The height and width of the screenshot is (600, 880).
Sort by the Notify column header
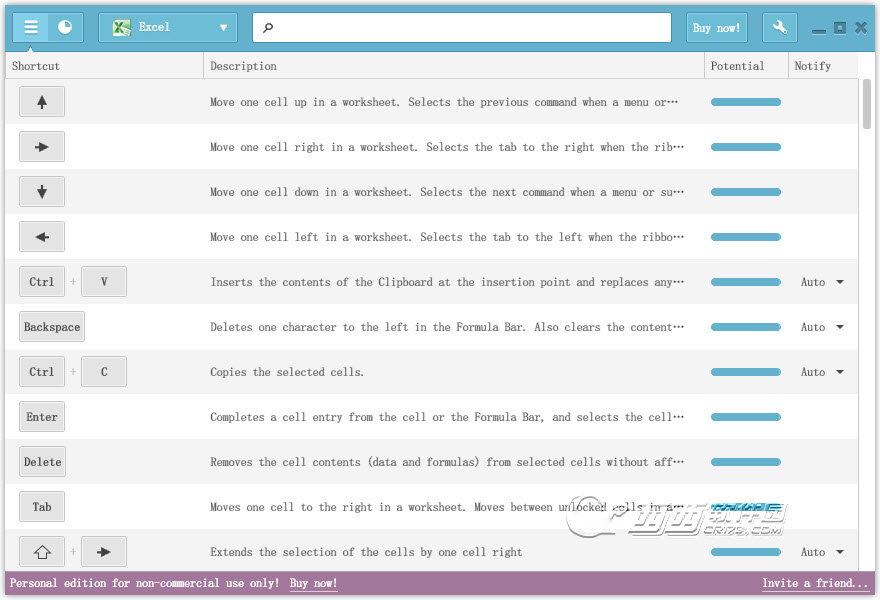823,66
